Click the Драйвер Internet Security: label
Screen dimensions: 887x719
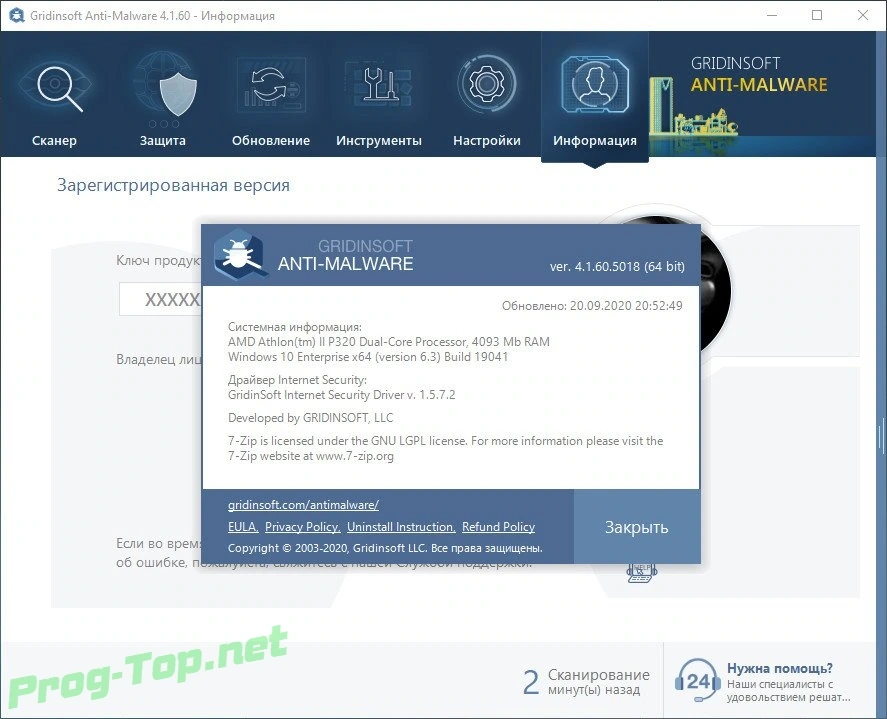298,380
